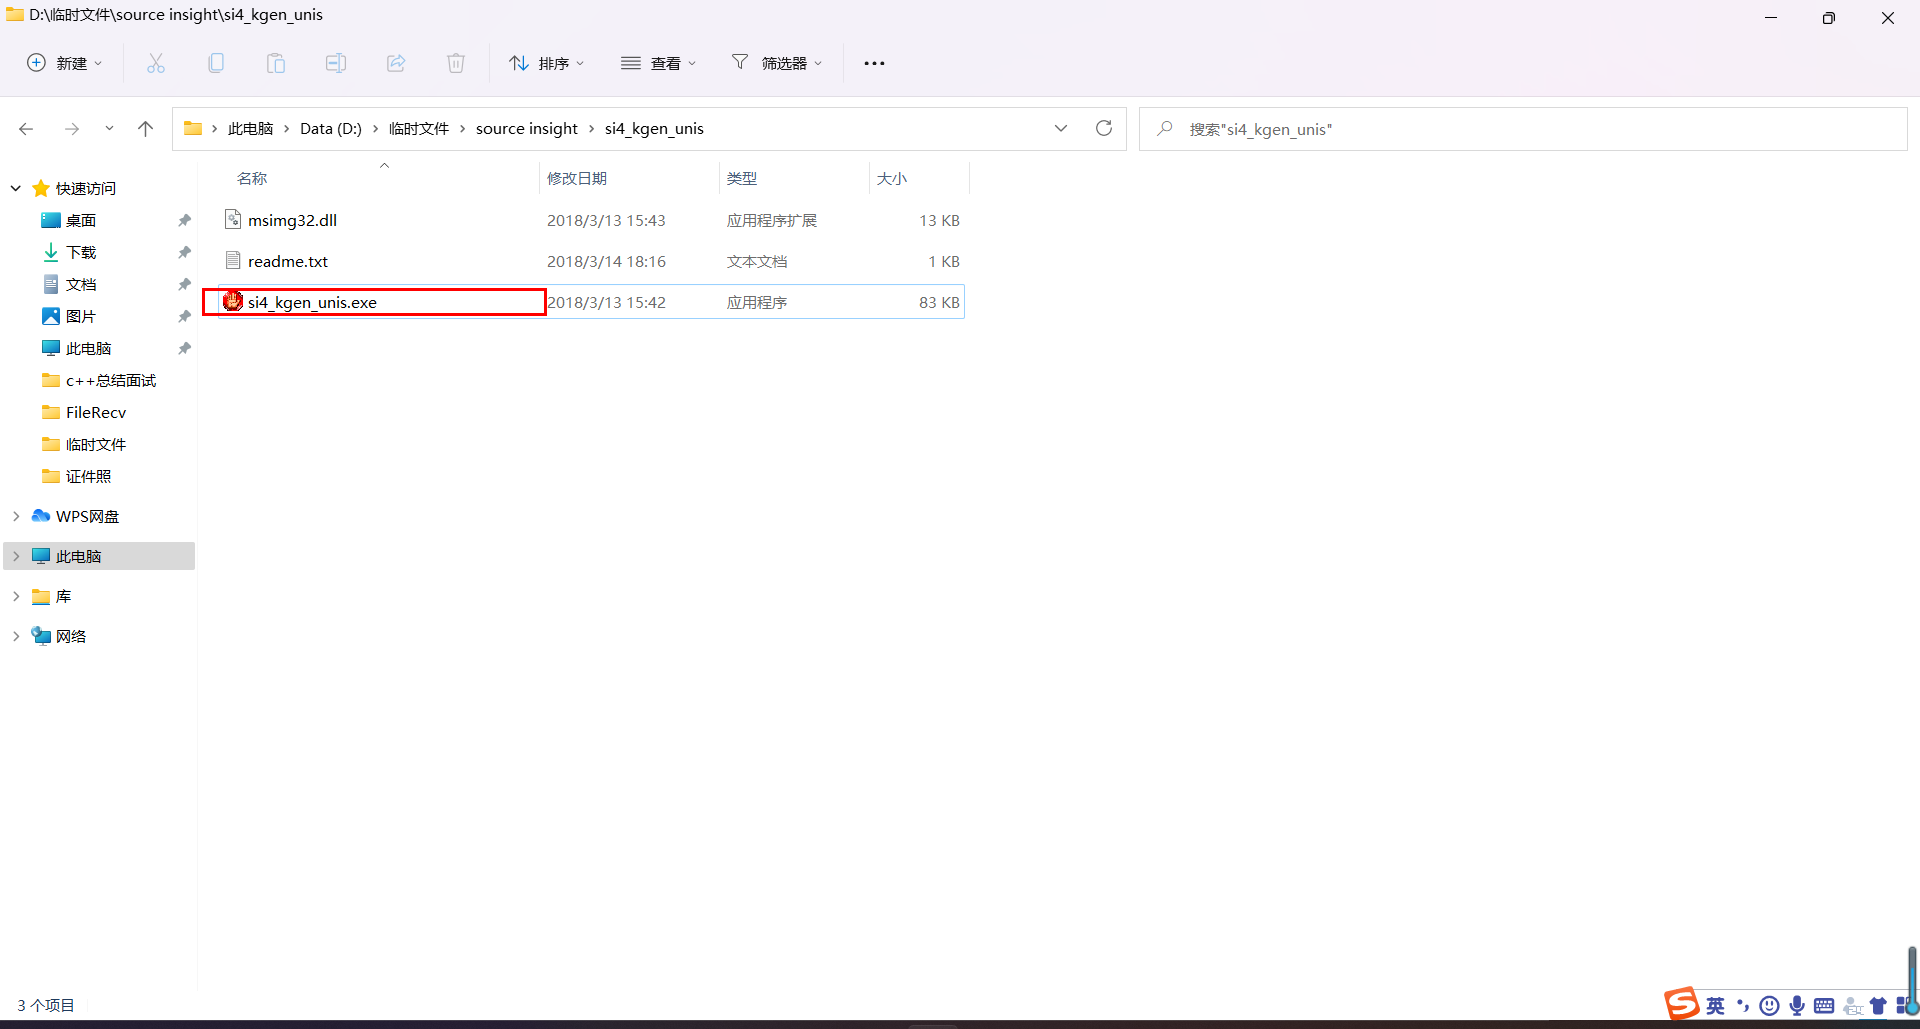Click the paste icon in the toolbar

[276, 62]
